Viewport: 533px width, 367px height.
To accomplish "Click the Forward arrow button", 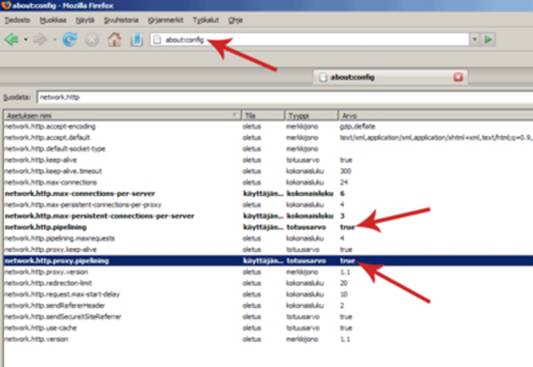I will [40, 39].
